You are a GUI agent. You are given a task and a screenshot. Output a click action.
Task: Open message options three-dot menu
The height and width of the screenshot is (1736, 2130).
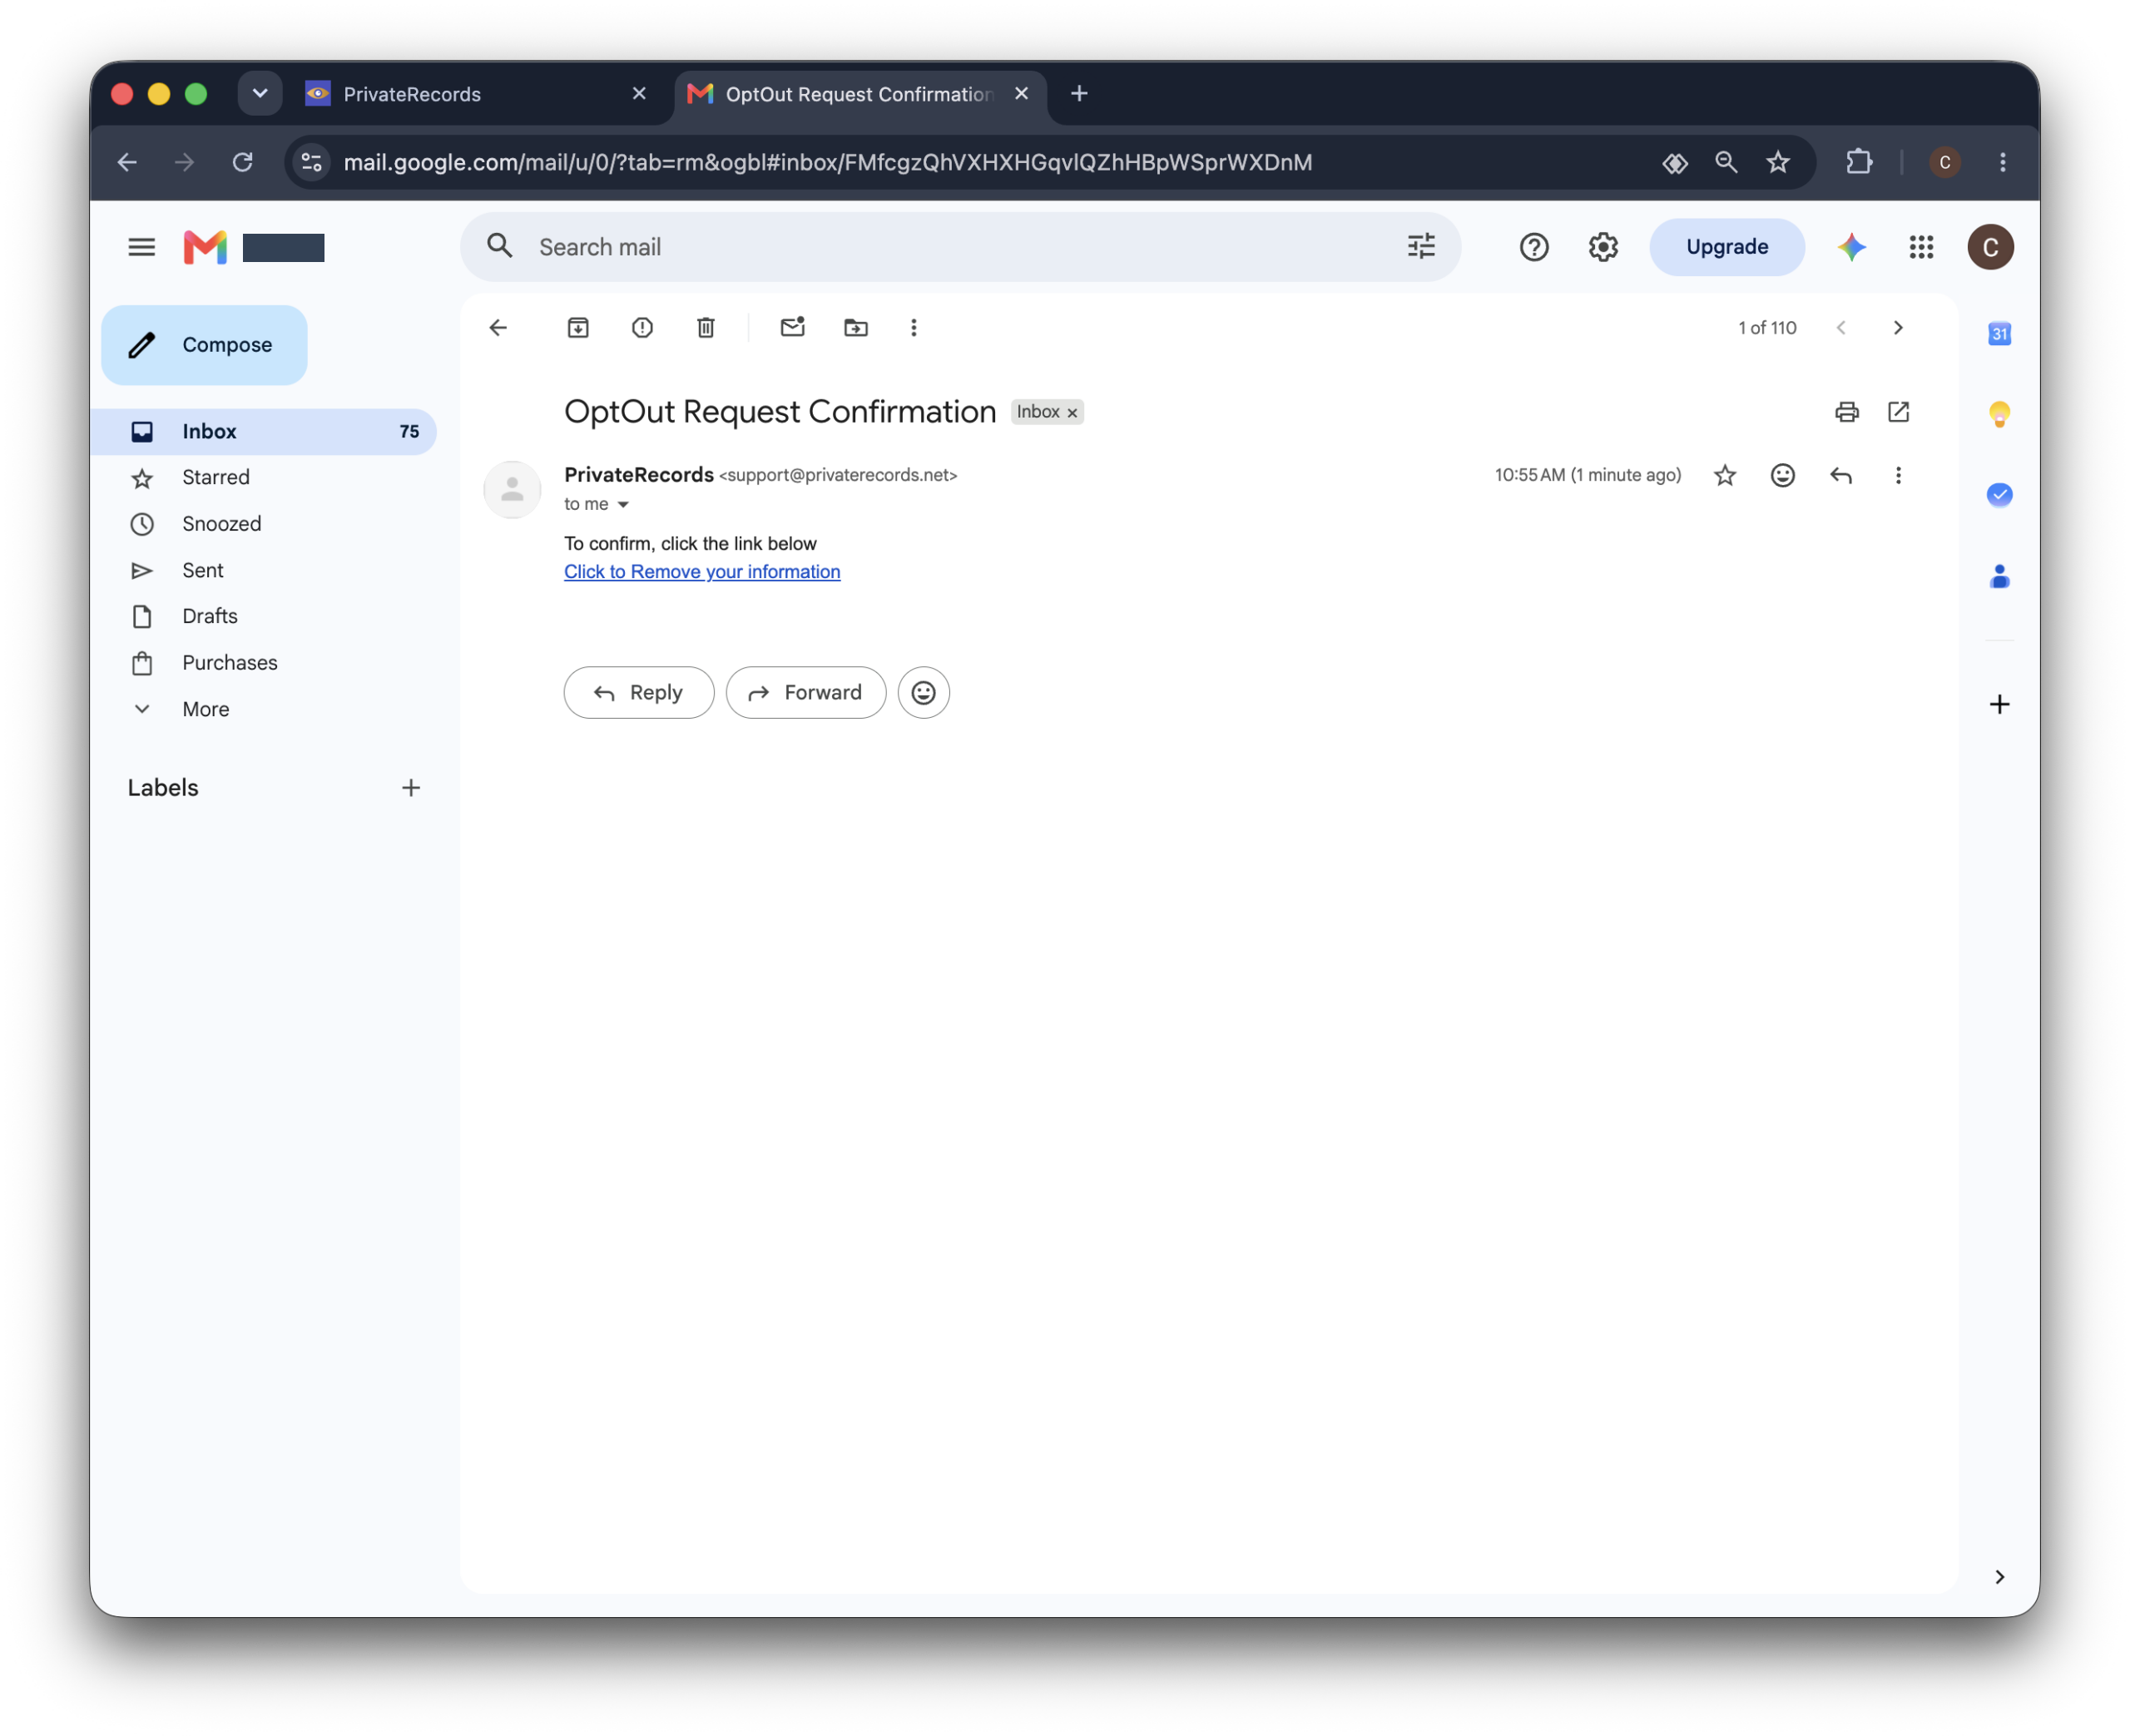(x=1898, y=476)
